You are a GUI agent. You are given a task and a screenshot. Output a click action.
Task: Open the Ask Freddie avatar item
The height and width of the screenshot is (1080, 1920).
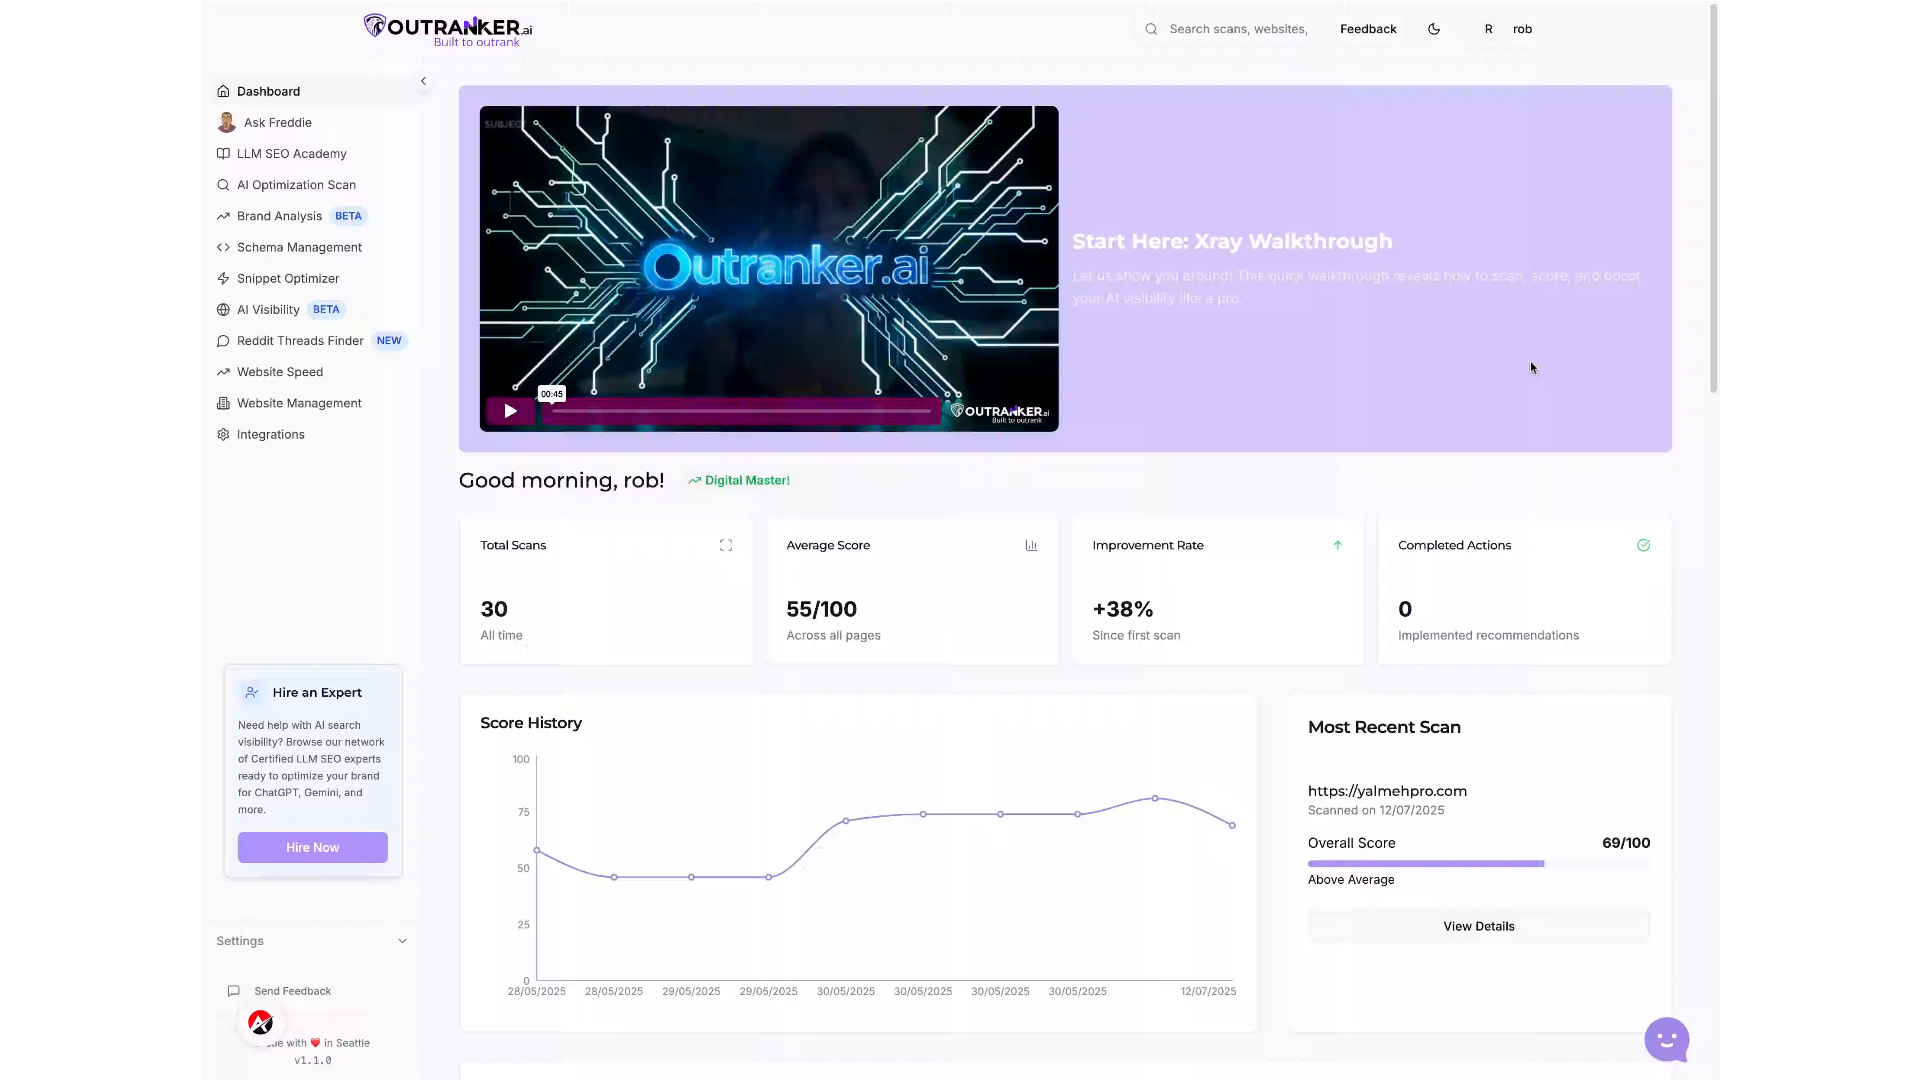[227, 122]
